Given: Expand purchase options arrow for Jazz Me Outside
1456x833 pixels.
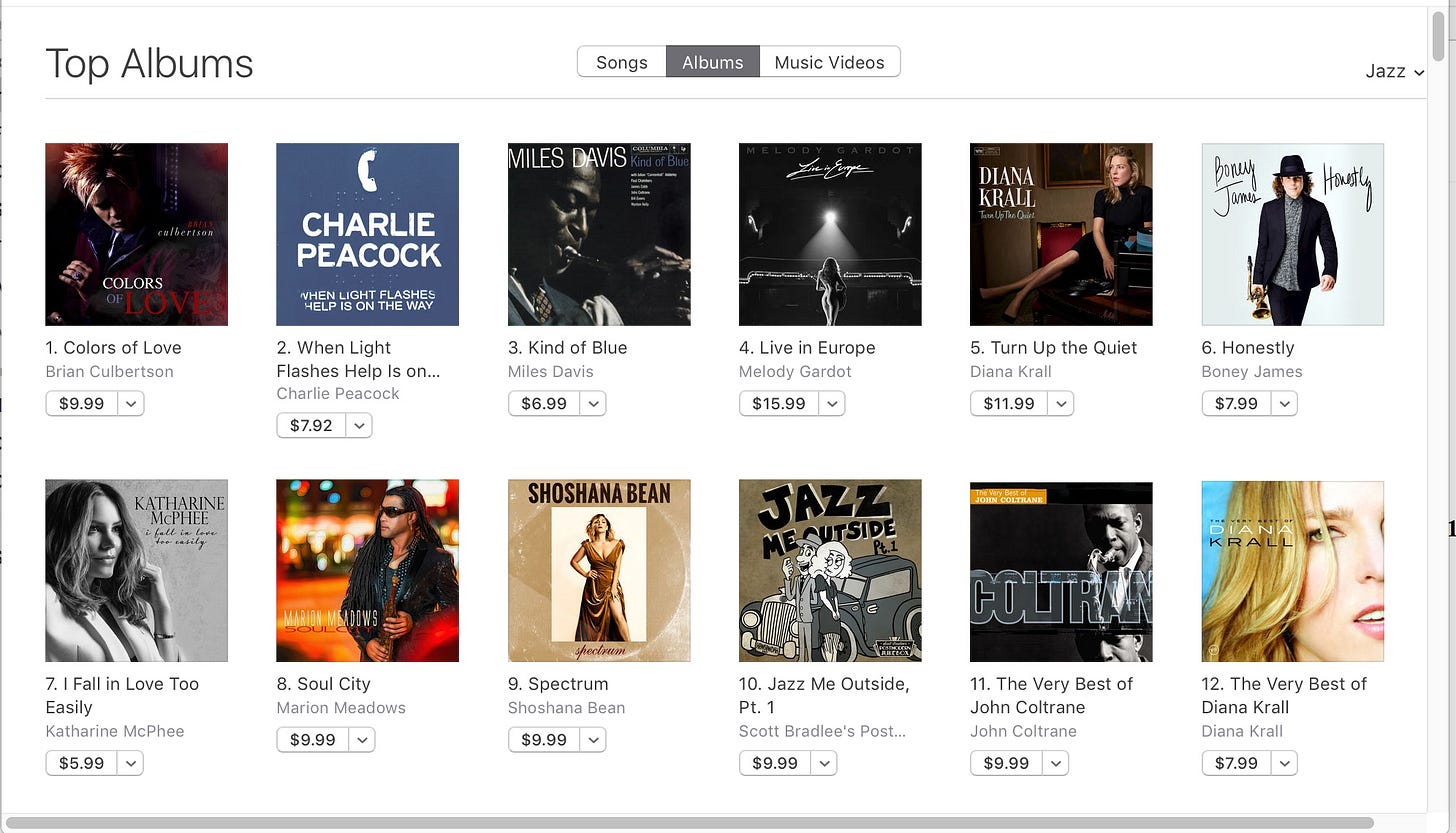Looking at the screenshot, I should click(x=824, y=763).
